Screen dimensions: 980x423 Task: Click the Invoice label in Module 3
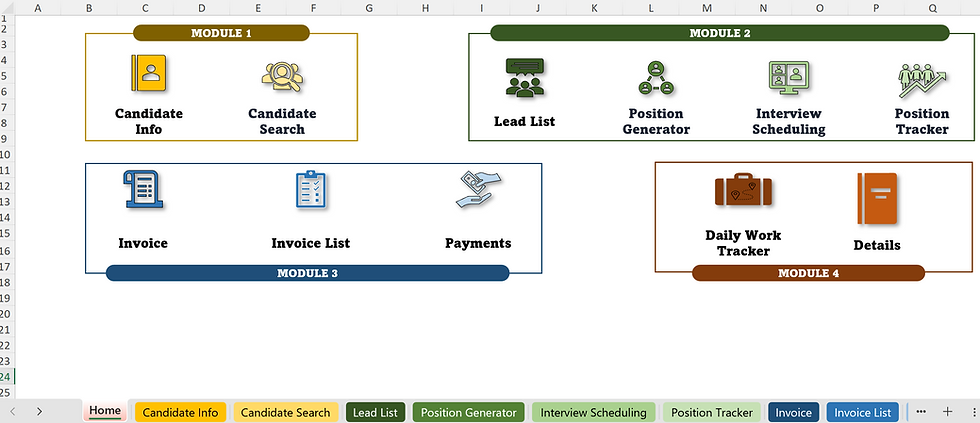click(143, 243)
